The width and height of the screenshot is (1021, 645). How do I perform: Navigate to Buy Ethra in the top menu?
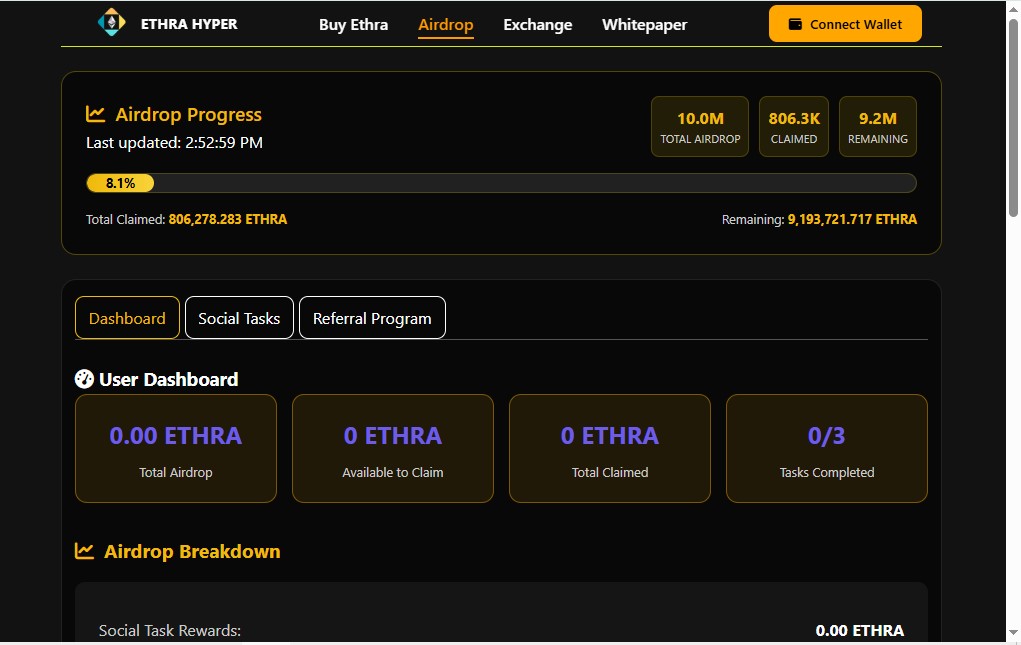(353, 24)
